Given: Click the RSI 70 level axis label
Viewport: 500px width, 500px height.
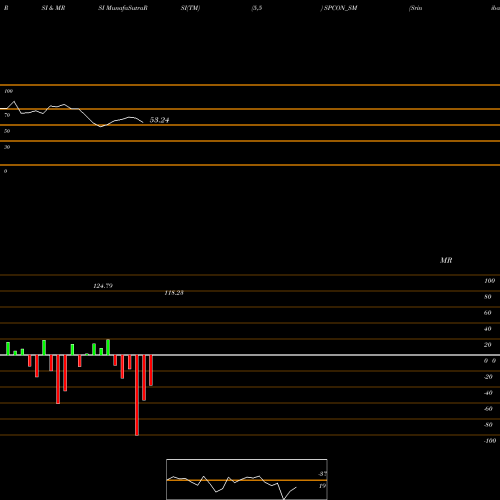Looking at the screenshot, I should 7,115.
